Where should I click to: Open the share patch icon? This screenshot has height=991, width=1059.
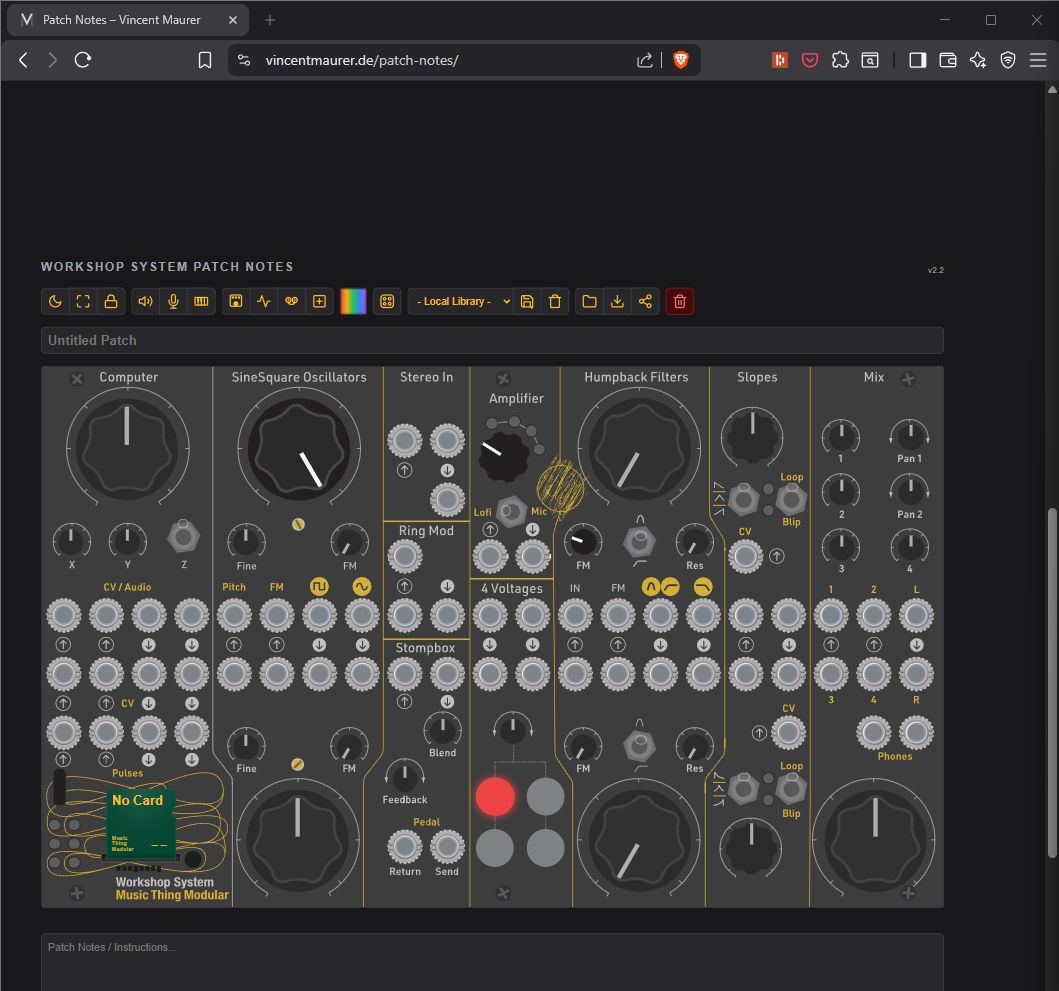(645, 301)
